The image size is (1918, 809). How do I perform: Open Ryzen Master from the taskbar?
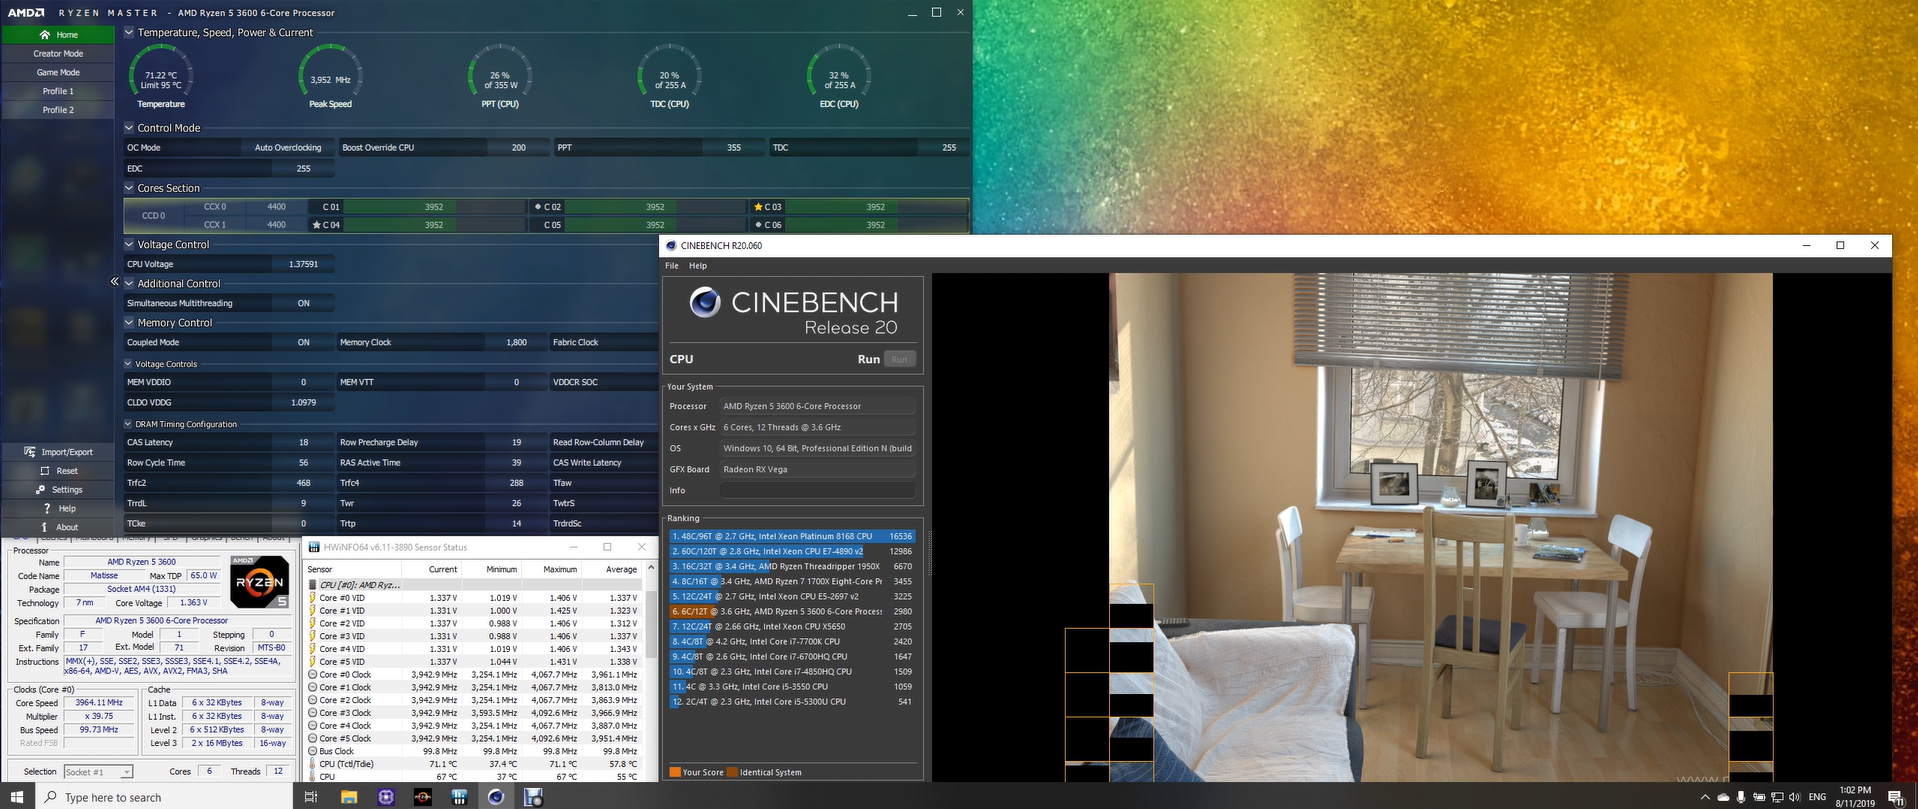423,797
